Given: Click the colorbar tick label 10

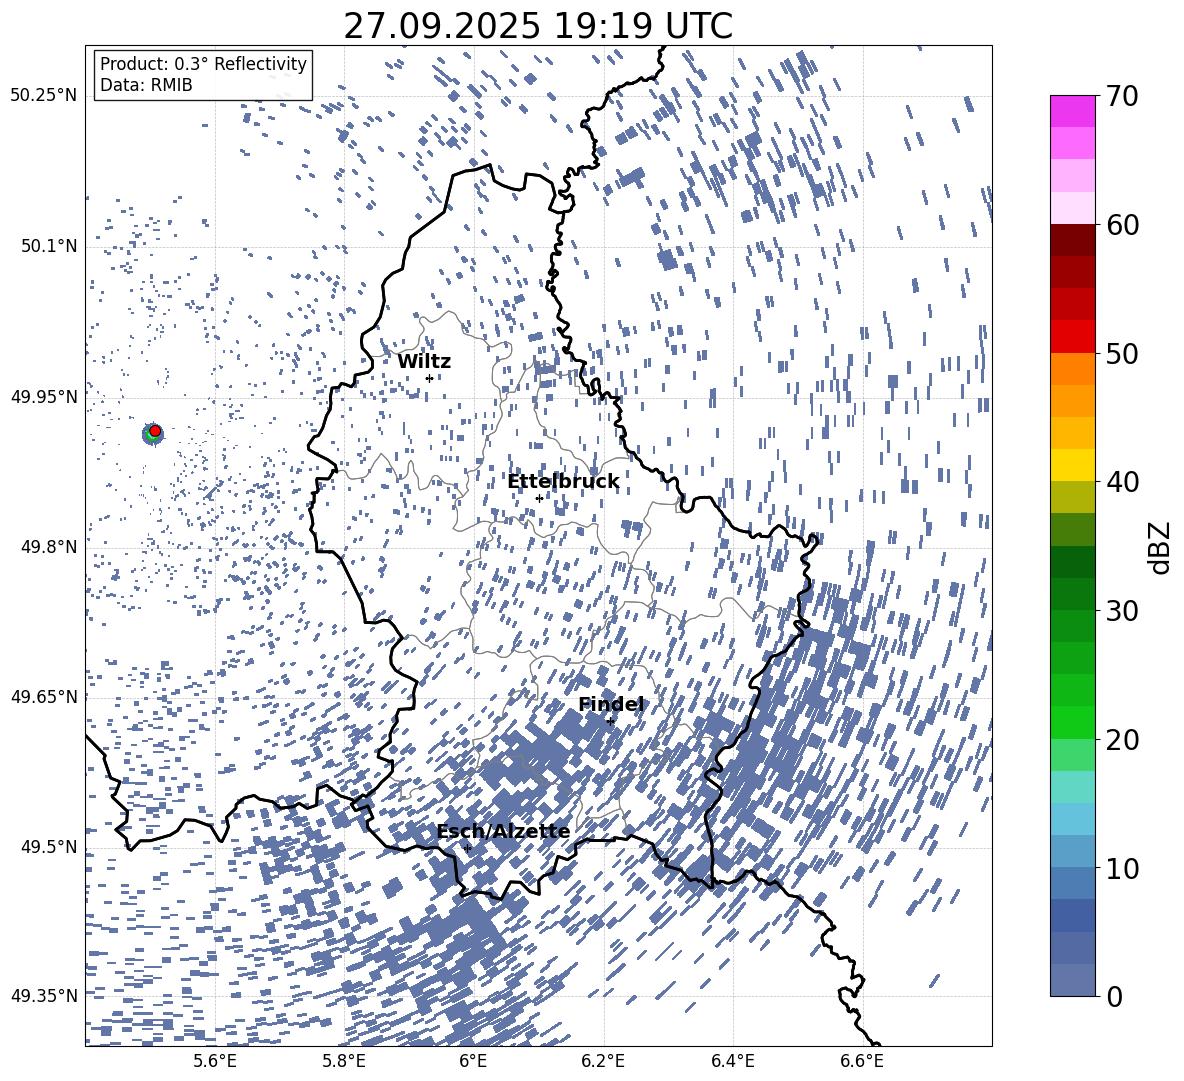Looking at the screenshot, I should [1122, 868].
